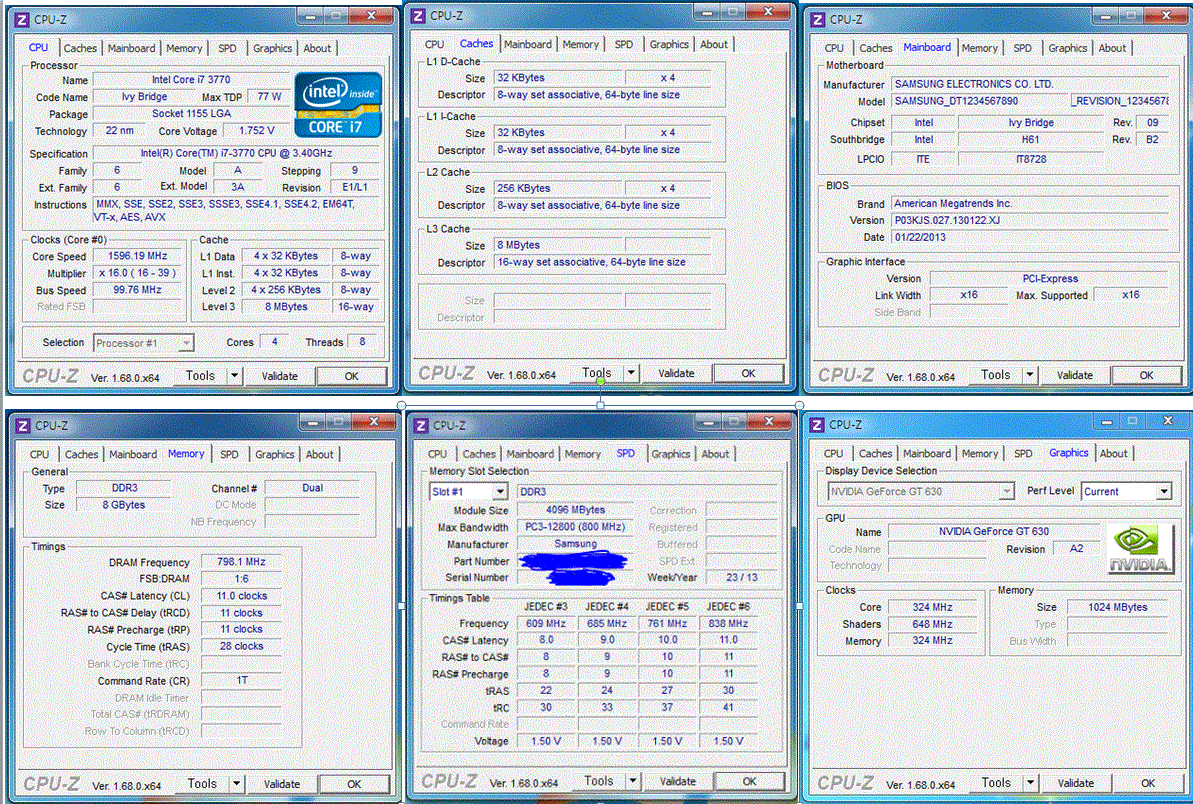Screen dimensions: 1193x804
Task: Open the NVIDIA GeForce GT 630 display device dropdown
Action: [1006, 492]
